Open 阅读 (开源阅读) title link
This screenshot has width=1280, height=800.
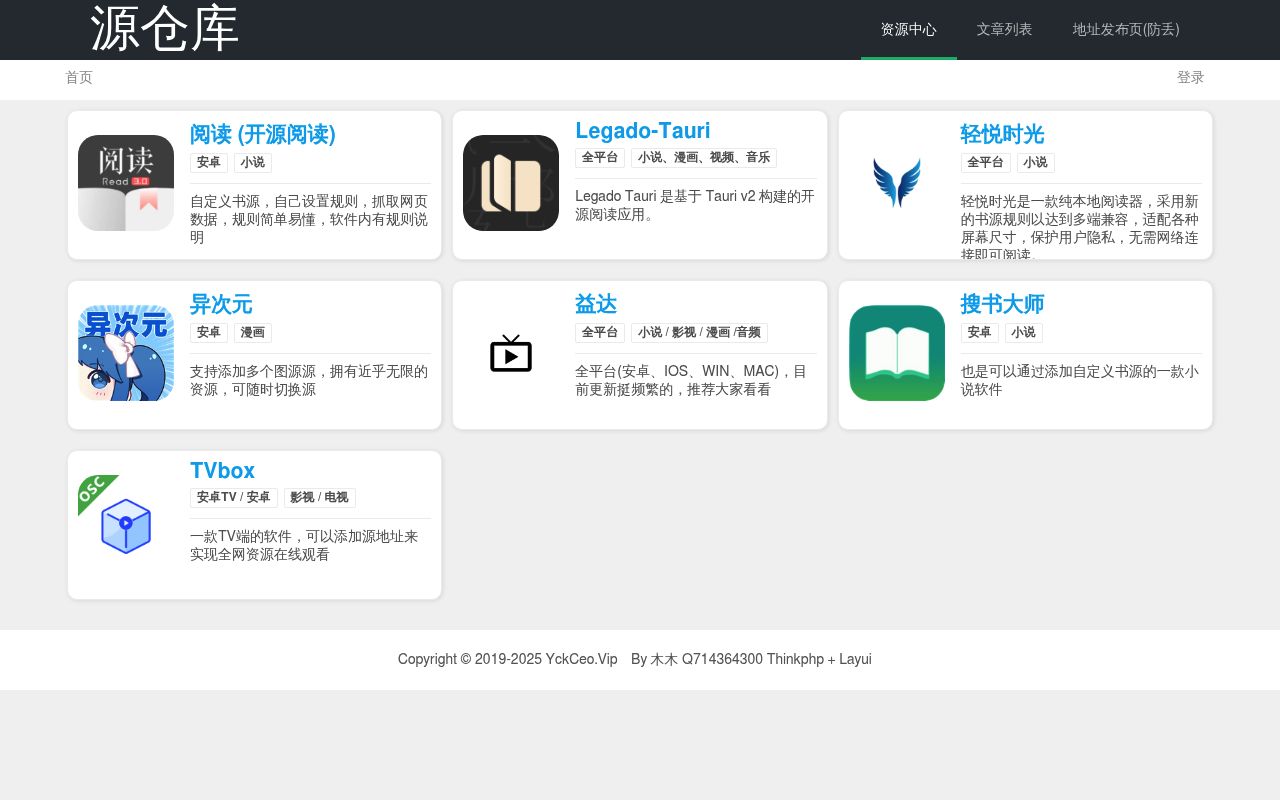tap(263, 134)
